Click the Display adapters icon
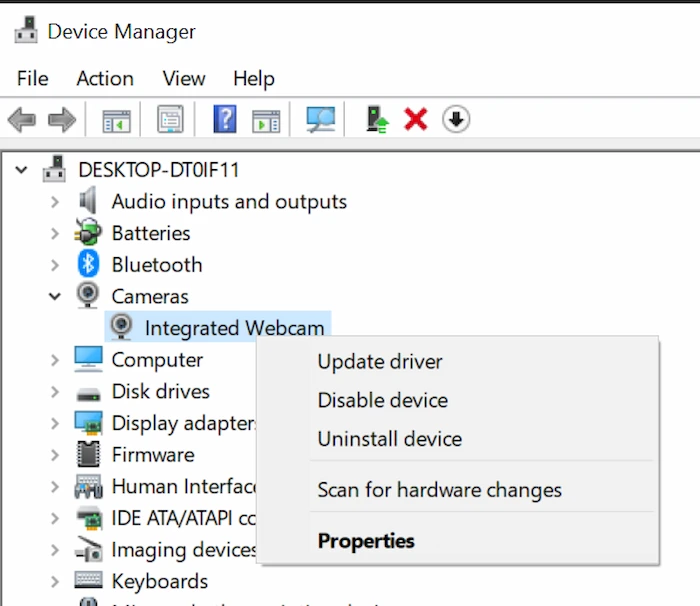 pyautogui.click(x=88, y=422)
